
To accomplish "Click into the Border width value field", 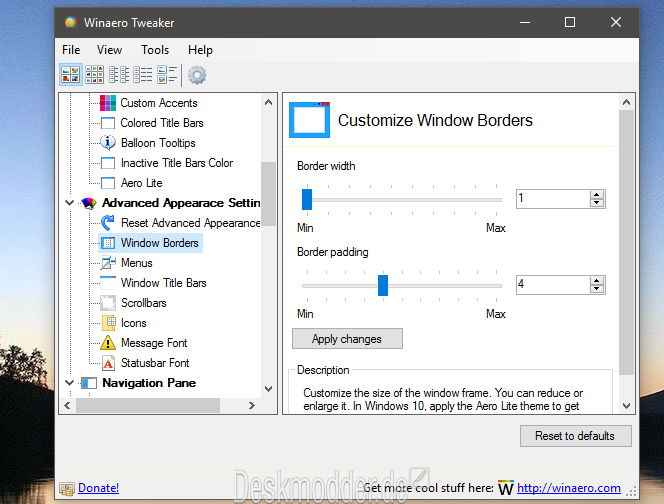I will [x=553, y=199].
